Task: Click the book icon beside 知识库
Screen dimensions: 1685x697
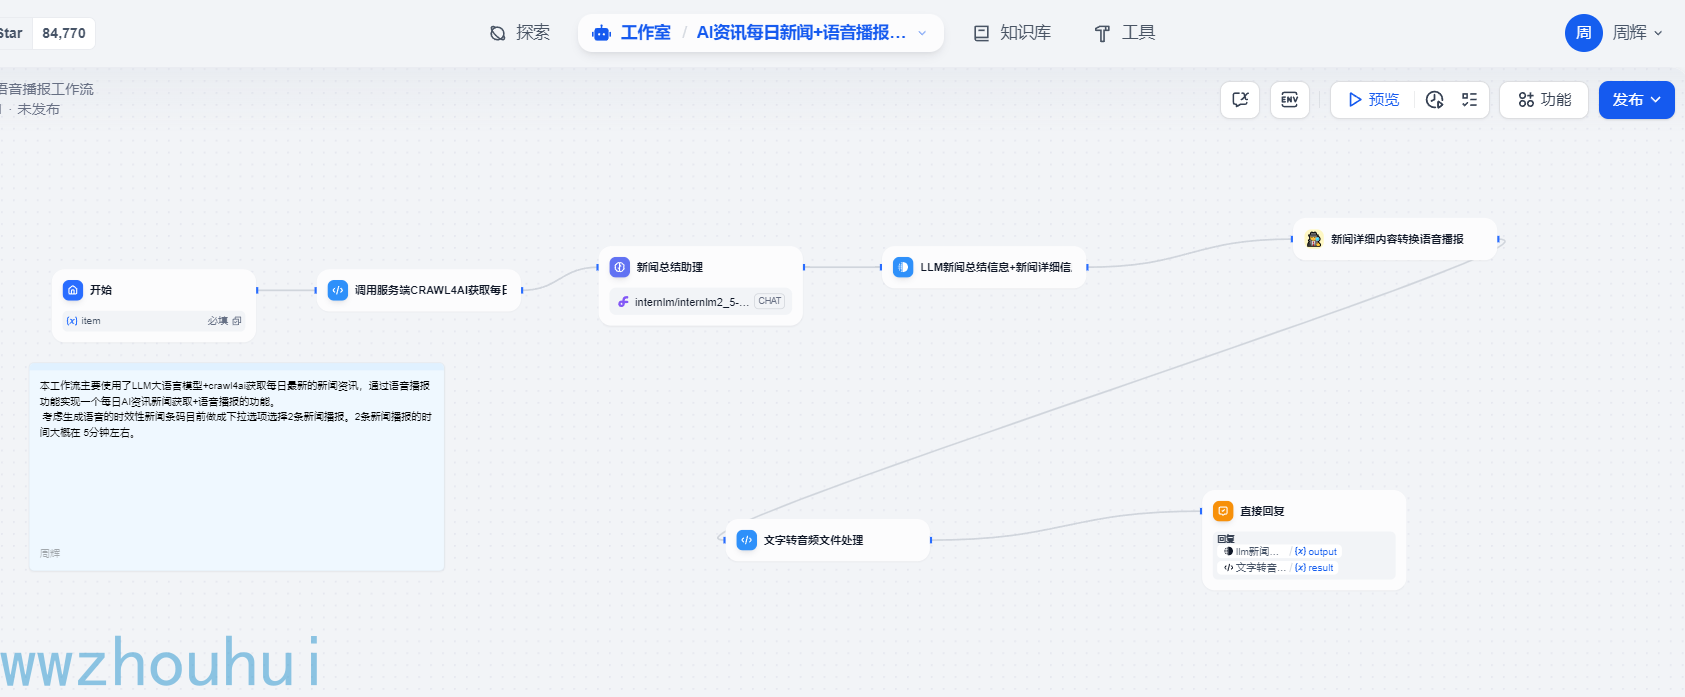Action: (982, 33)
